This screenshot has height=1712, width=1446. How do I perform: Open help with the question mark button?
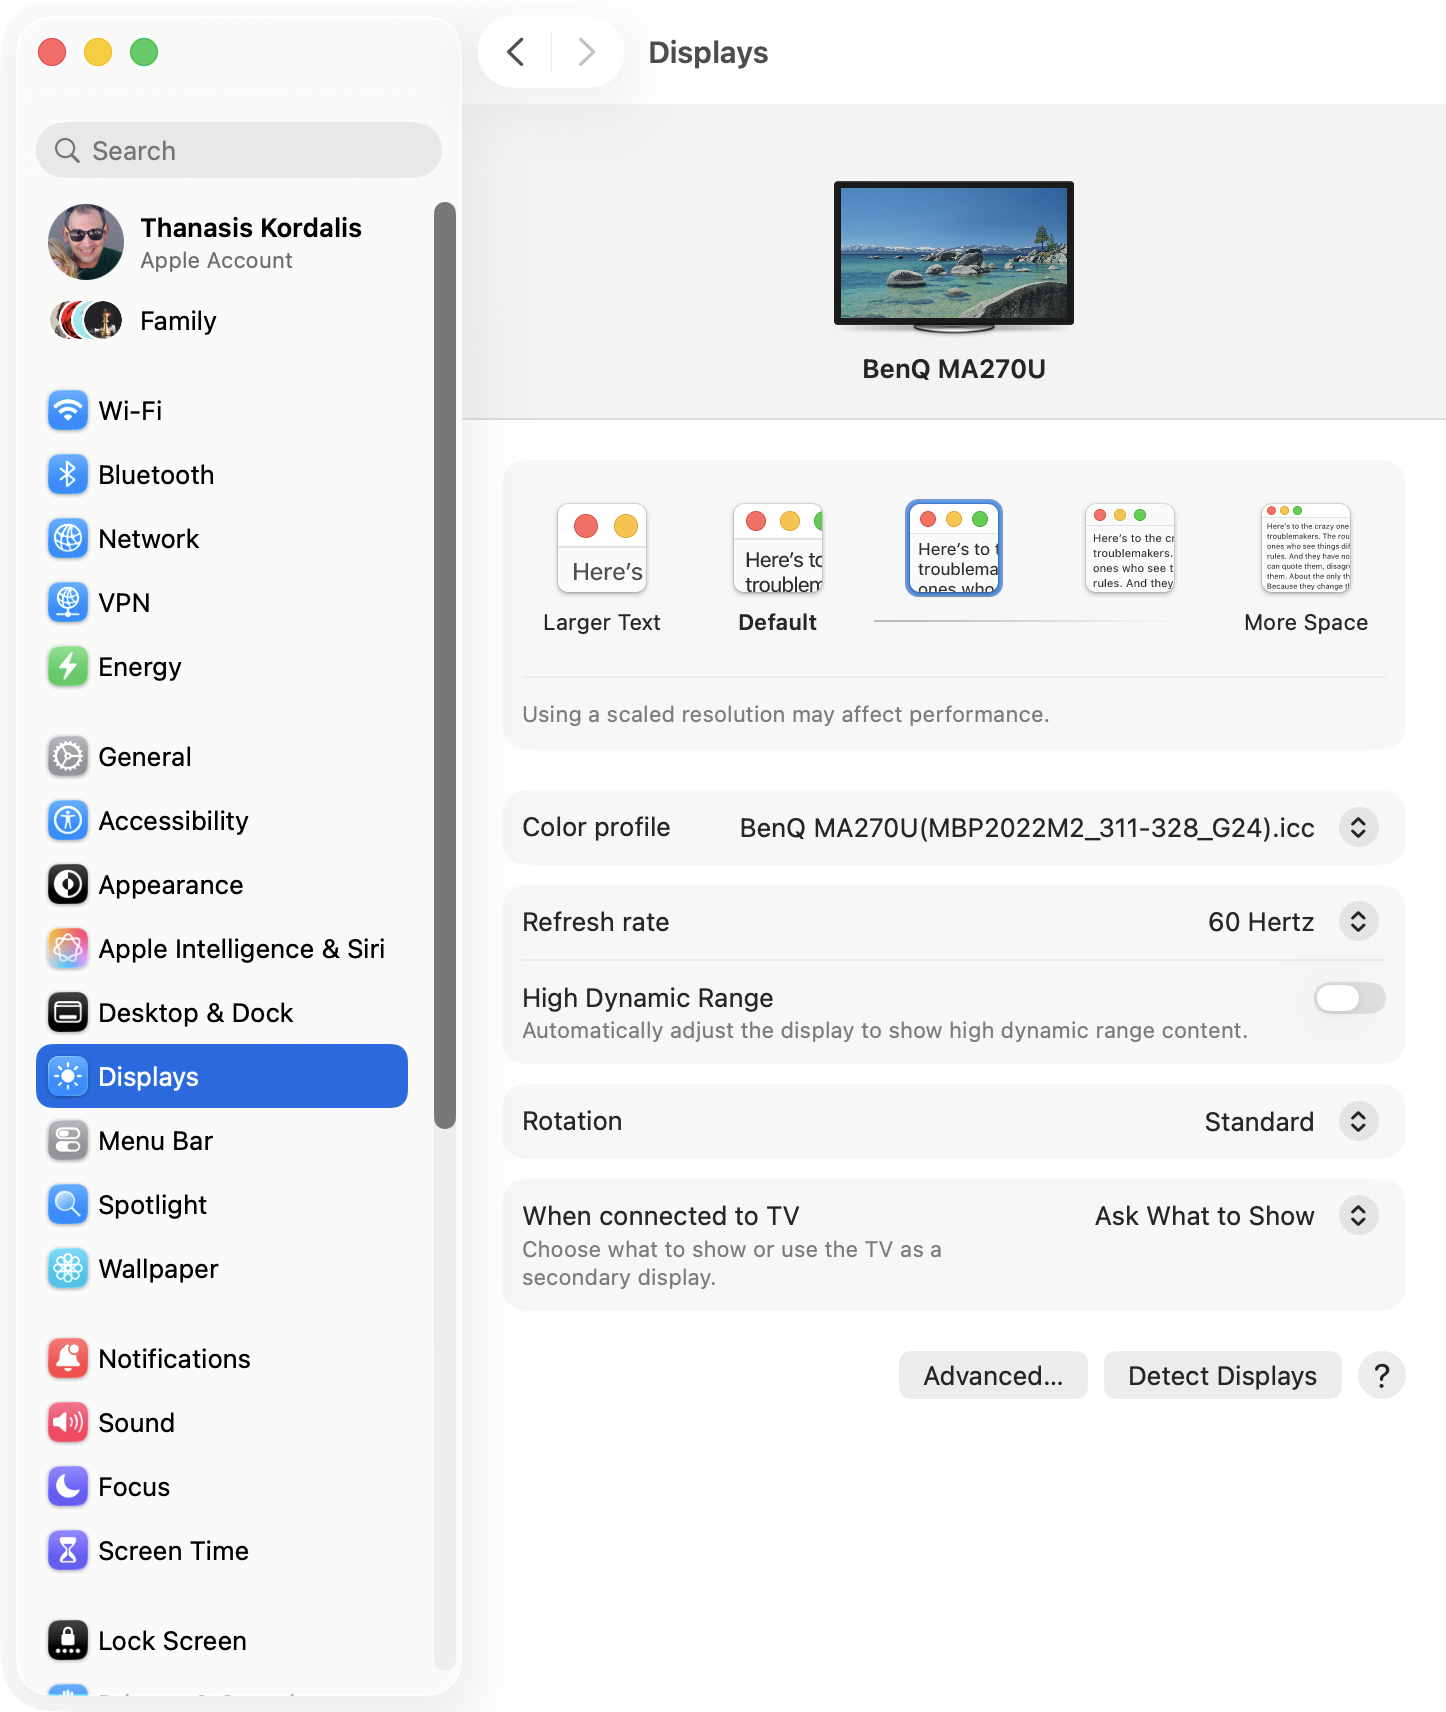pyautogui.click(x=1382, y=1376)
